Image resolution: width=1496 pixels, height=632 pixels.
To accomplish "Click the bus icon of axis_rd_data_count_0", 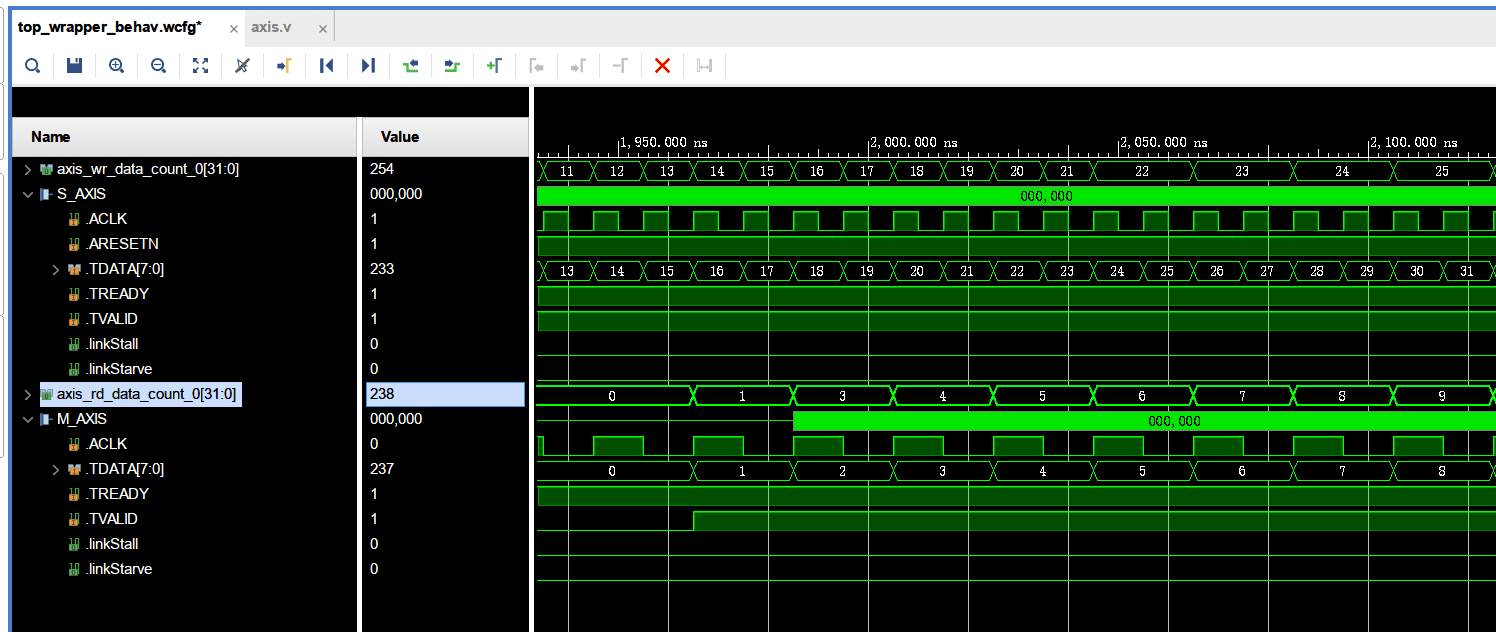I will tap(46, 394).
